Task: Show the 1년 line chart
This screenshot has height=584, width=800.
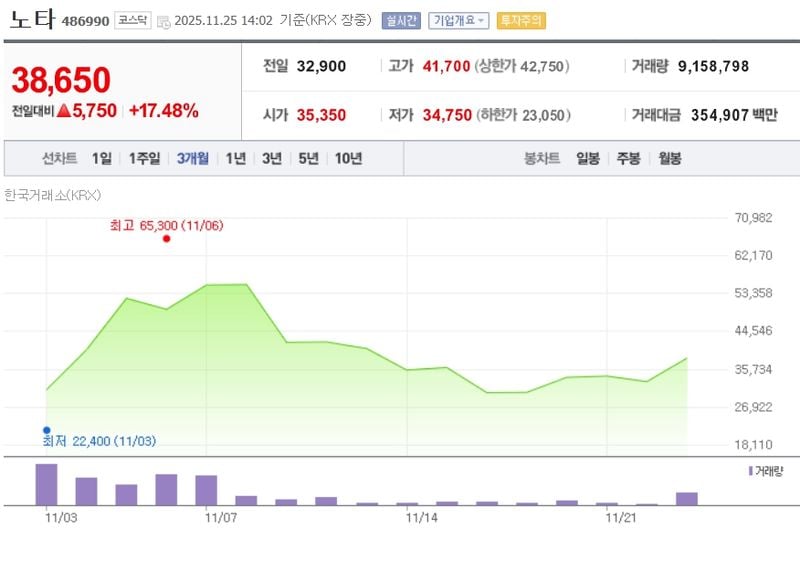Action: 236,158
